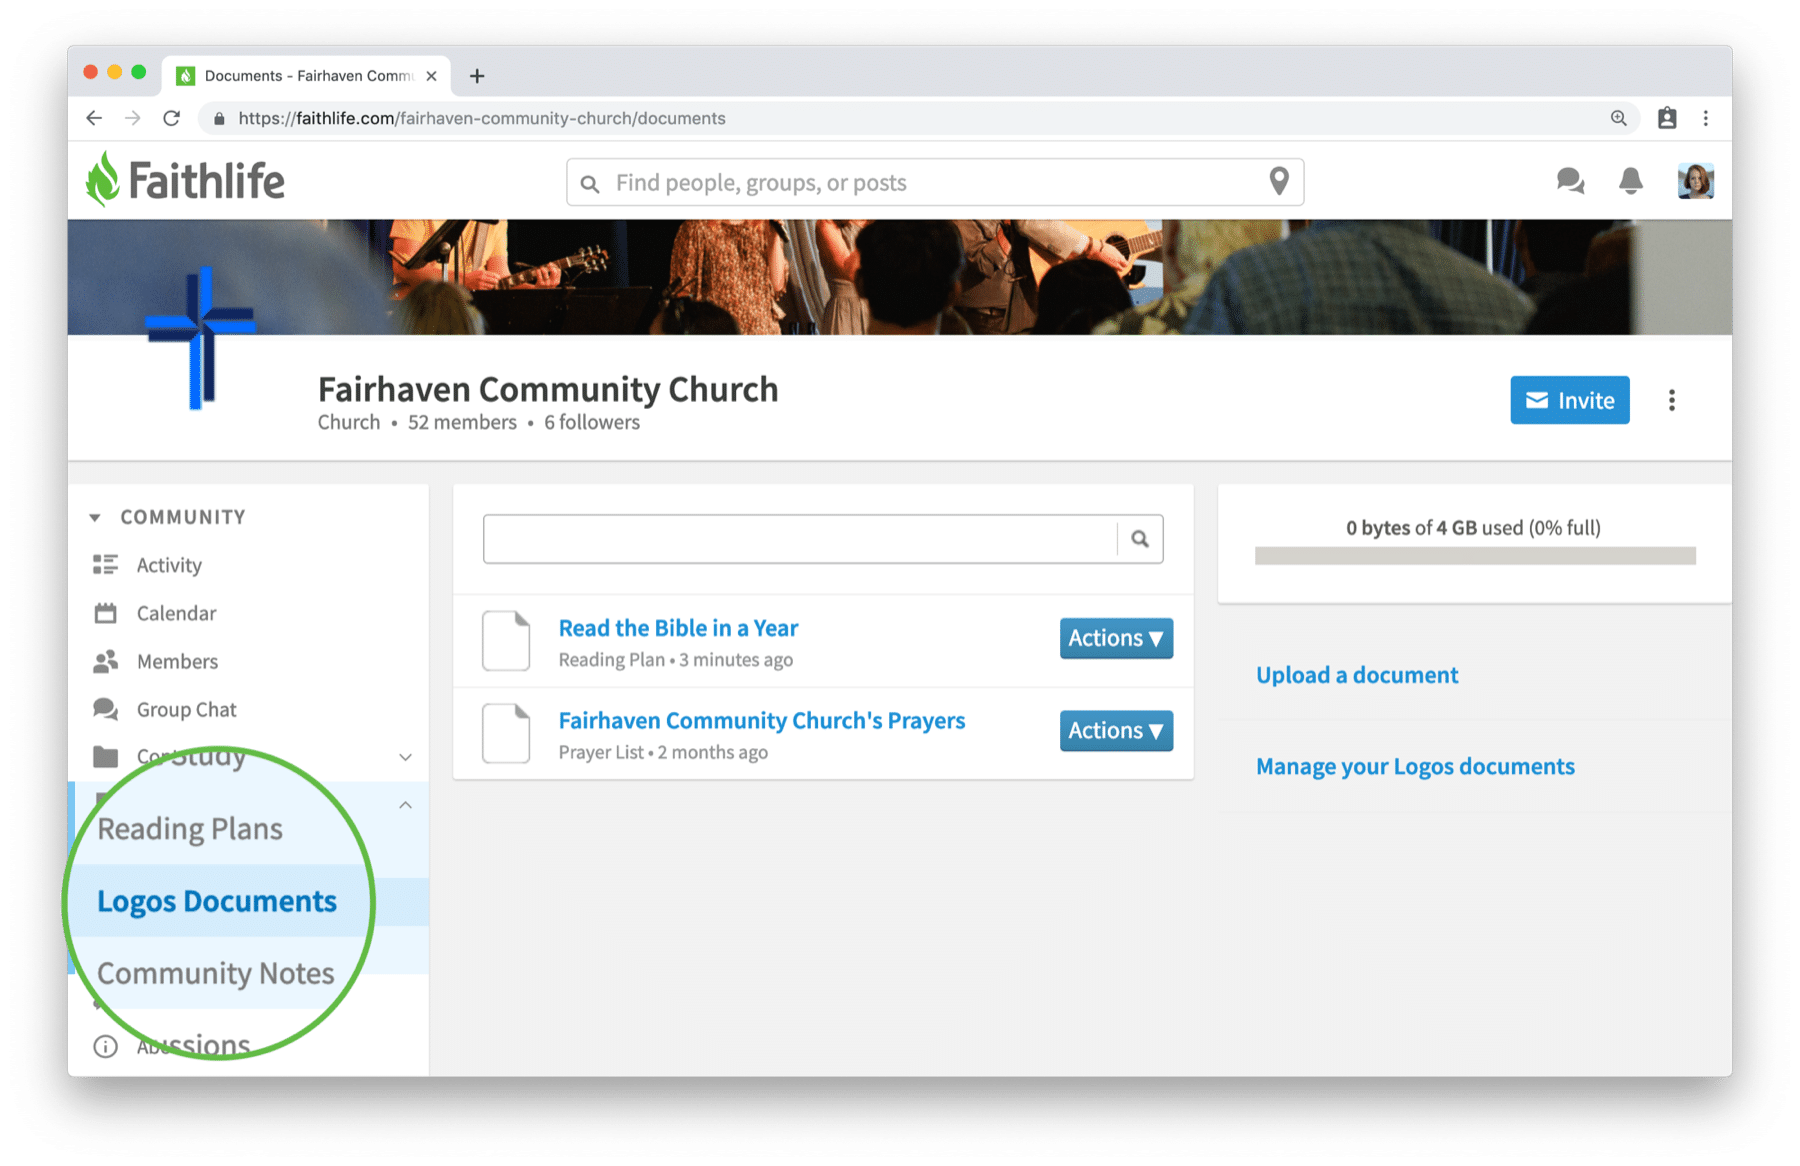The image size is (1800, 1166).
Task: Click the info circle icon at sidebar bottom
Action: pos(105,1047)
